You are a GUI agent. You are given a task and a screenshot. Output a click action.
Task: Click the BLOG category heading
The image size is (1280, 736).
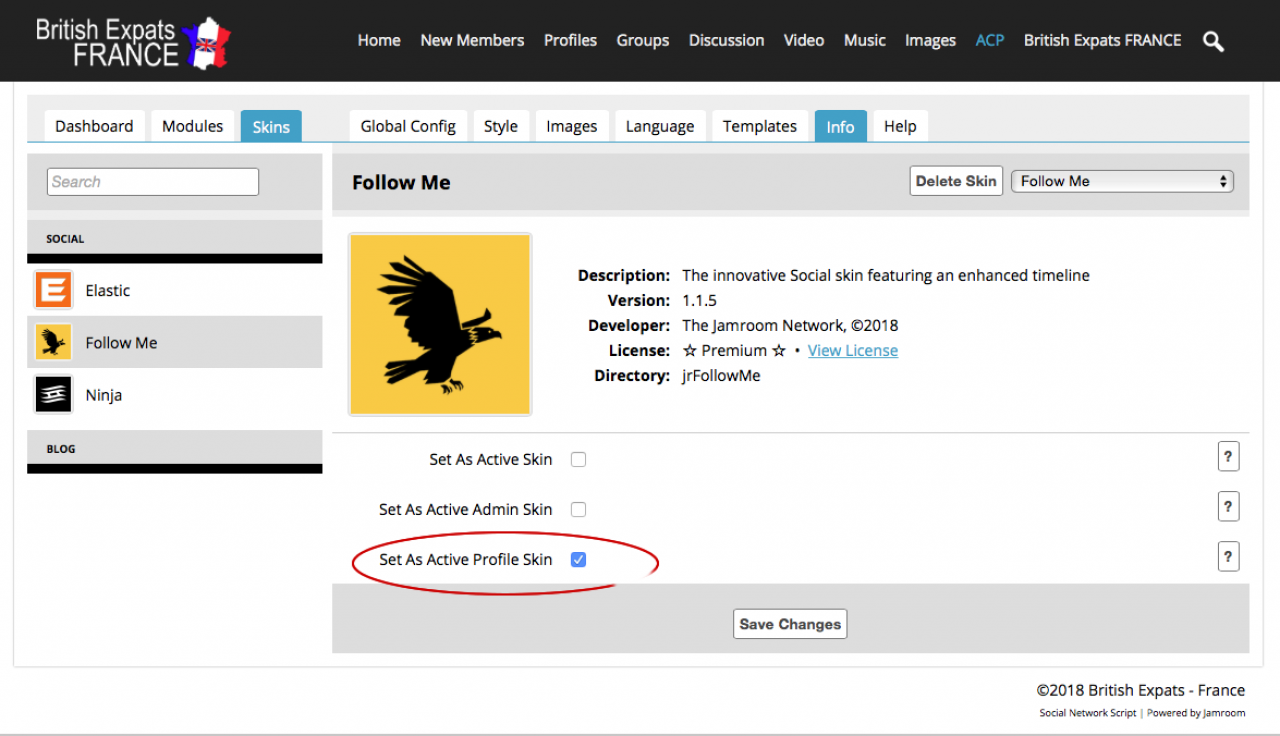61,449
